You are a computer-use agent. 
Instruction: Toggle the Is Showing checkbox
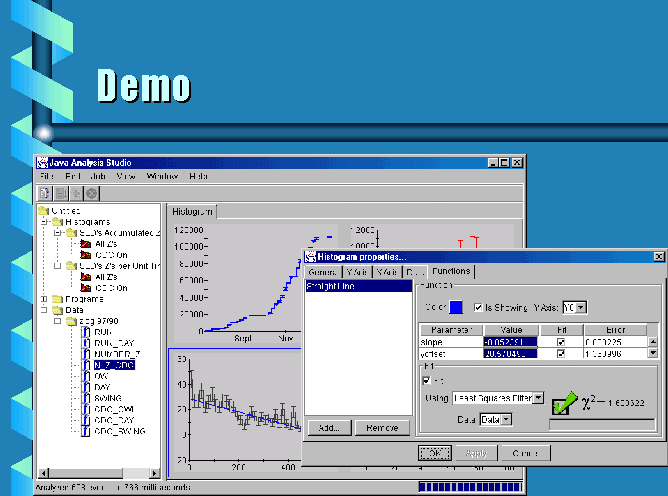(479, 307)
